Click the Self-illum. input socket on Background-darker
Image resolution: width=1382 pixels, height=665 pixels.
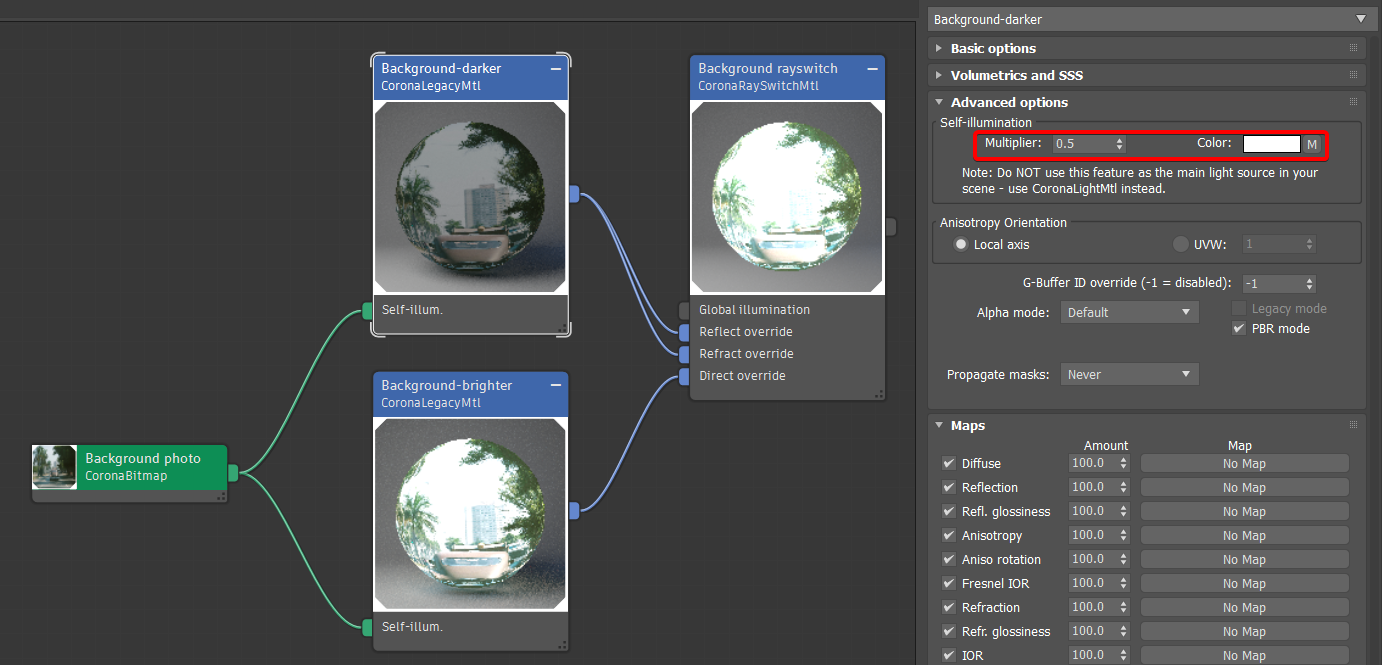coord(366,310)
